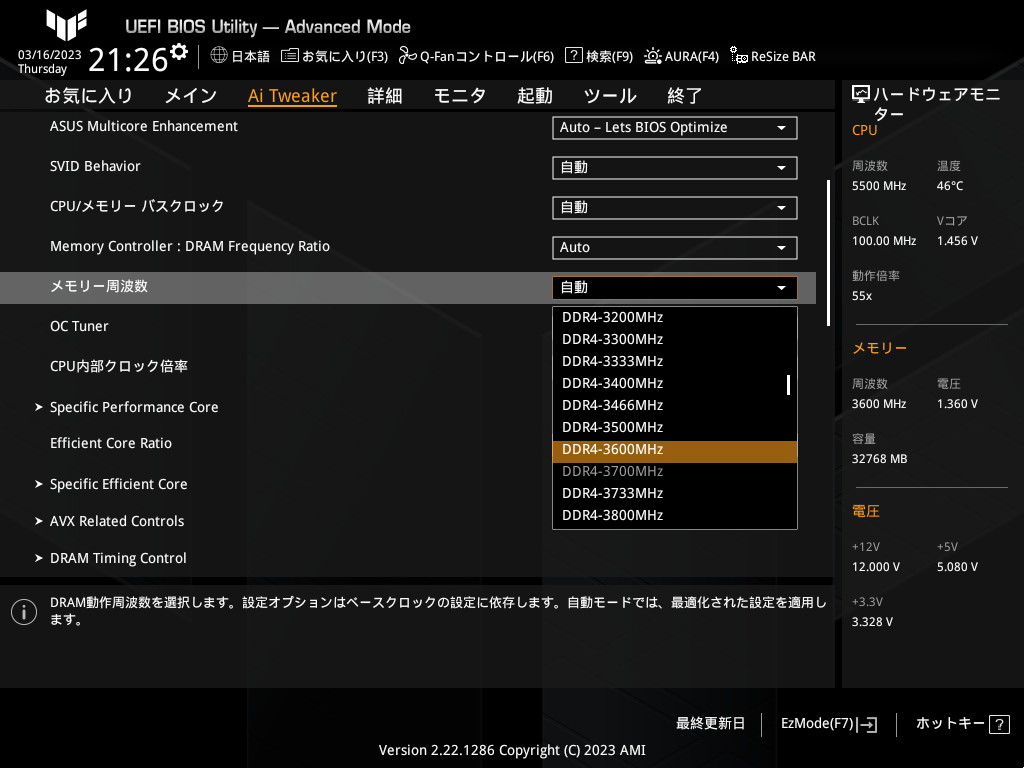Click Q-Fanコントロール(F6) label
The height and width of the screenshot is (768, 1024).
click(487, 56)
